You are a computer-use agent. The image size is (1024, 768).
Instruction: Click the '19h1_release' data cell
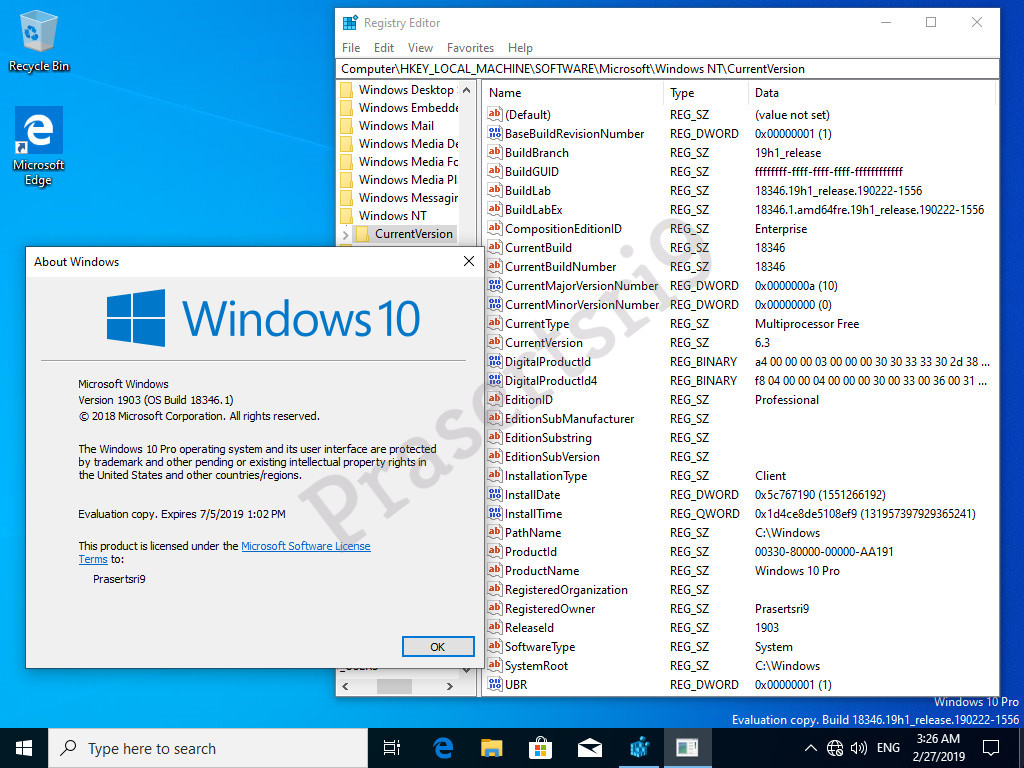click(788, 152)
